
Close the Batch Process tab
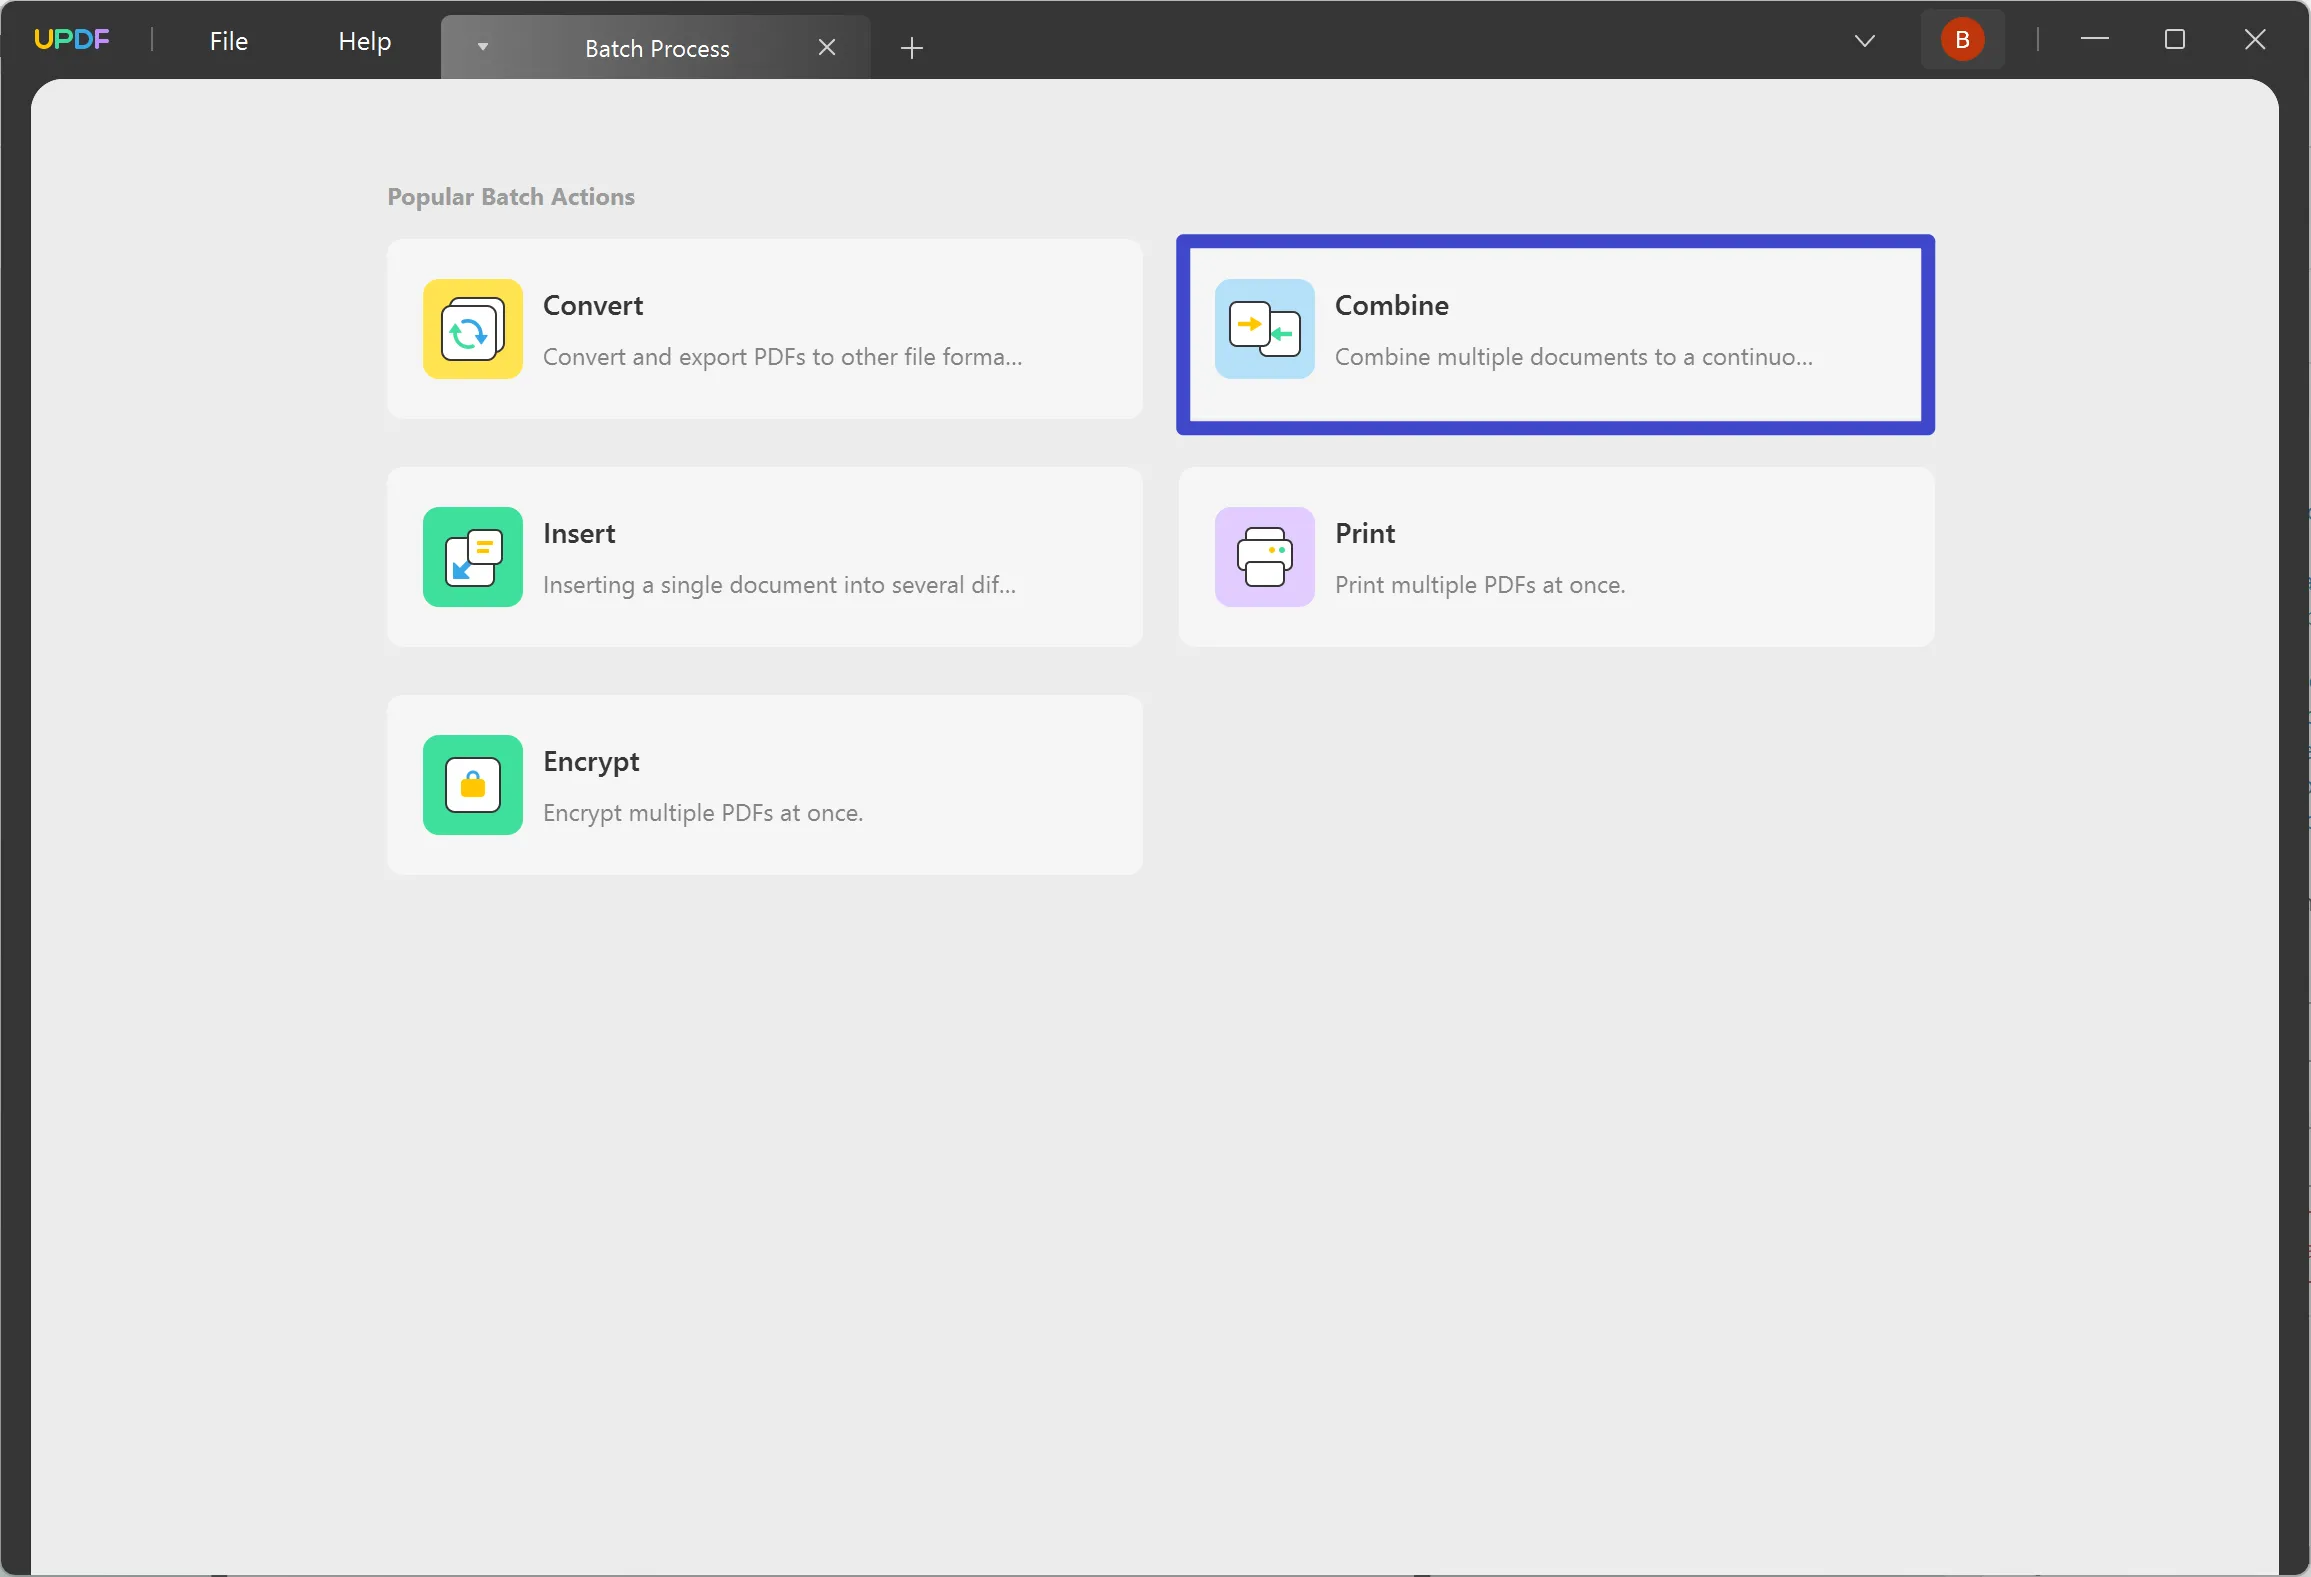pyautogui.click(x=825, y=47)
